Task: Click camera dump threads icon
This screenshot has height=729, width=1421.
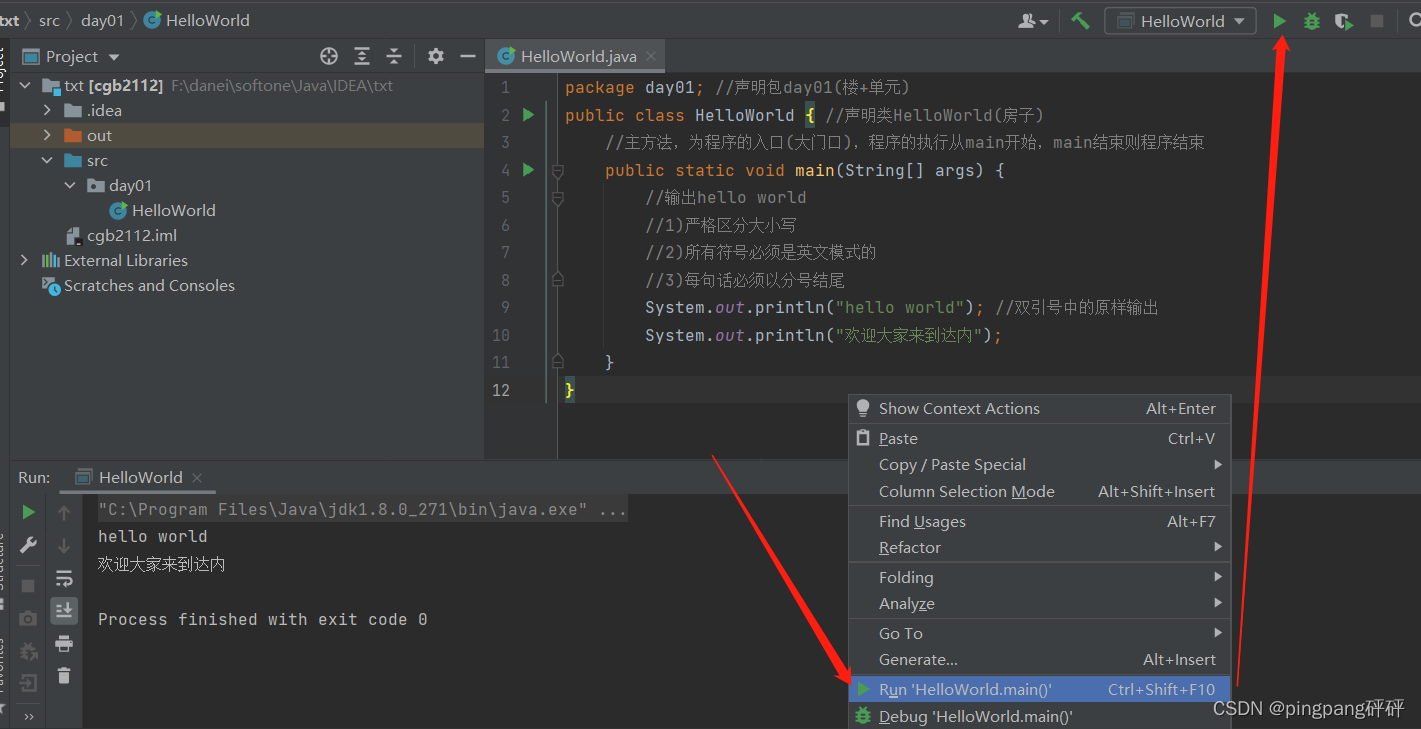Action: coord(28,618)
